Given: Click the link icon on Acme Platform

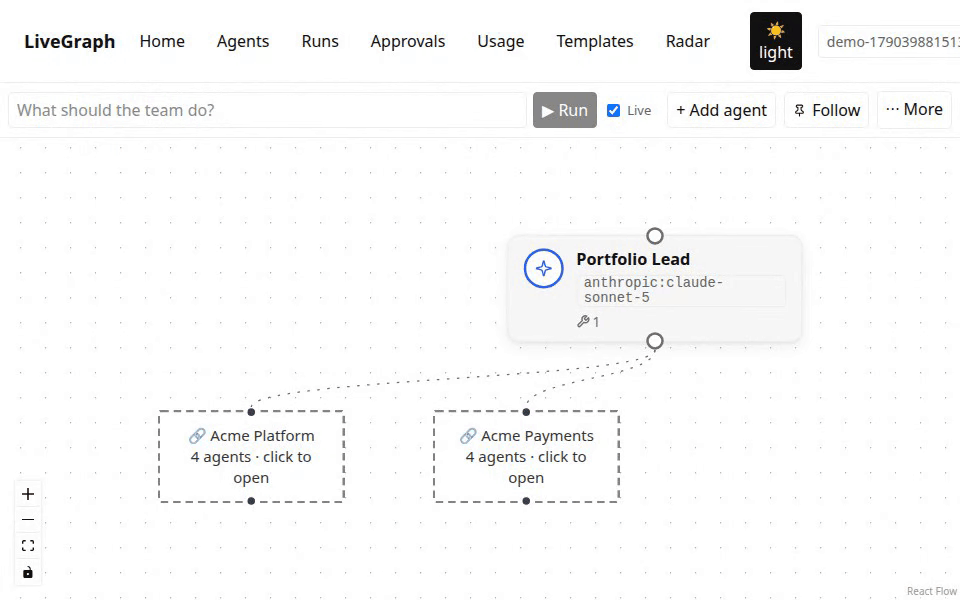Looking at the screenshot, I should (197, 436).
